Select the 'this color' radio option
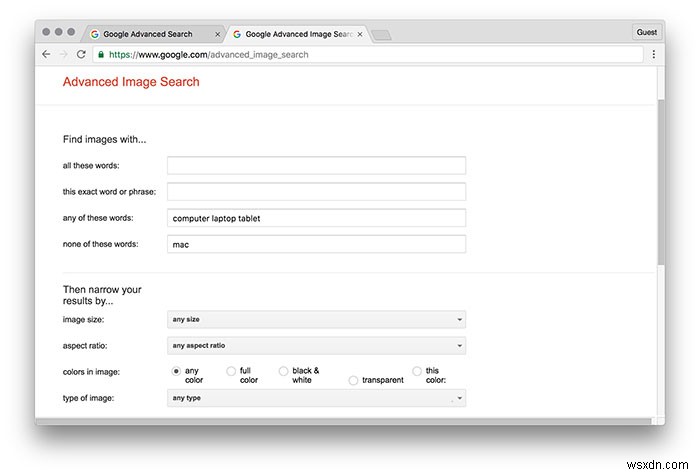The image size is (700, 475). click(x=418, y=371)
